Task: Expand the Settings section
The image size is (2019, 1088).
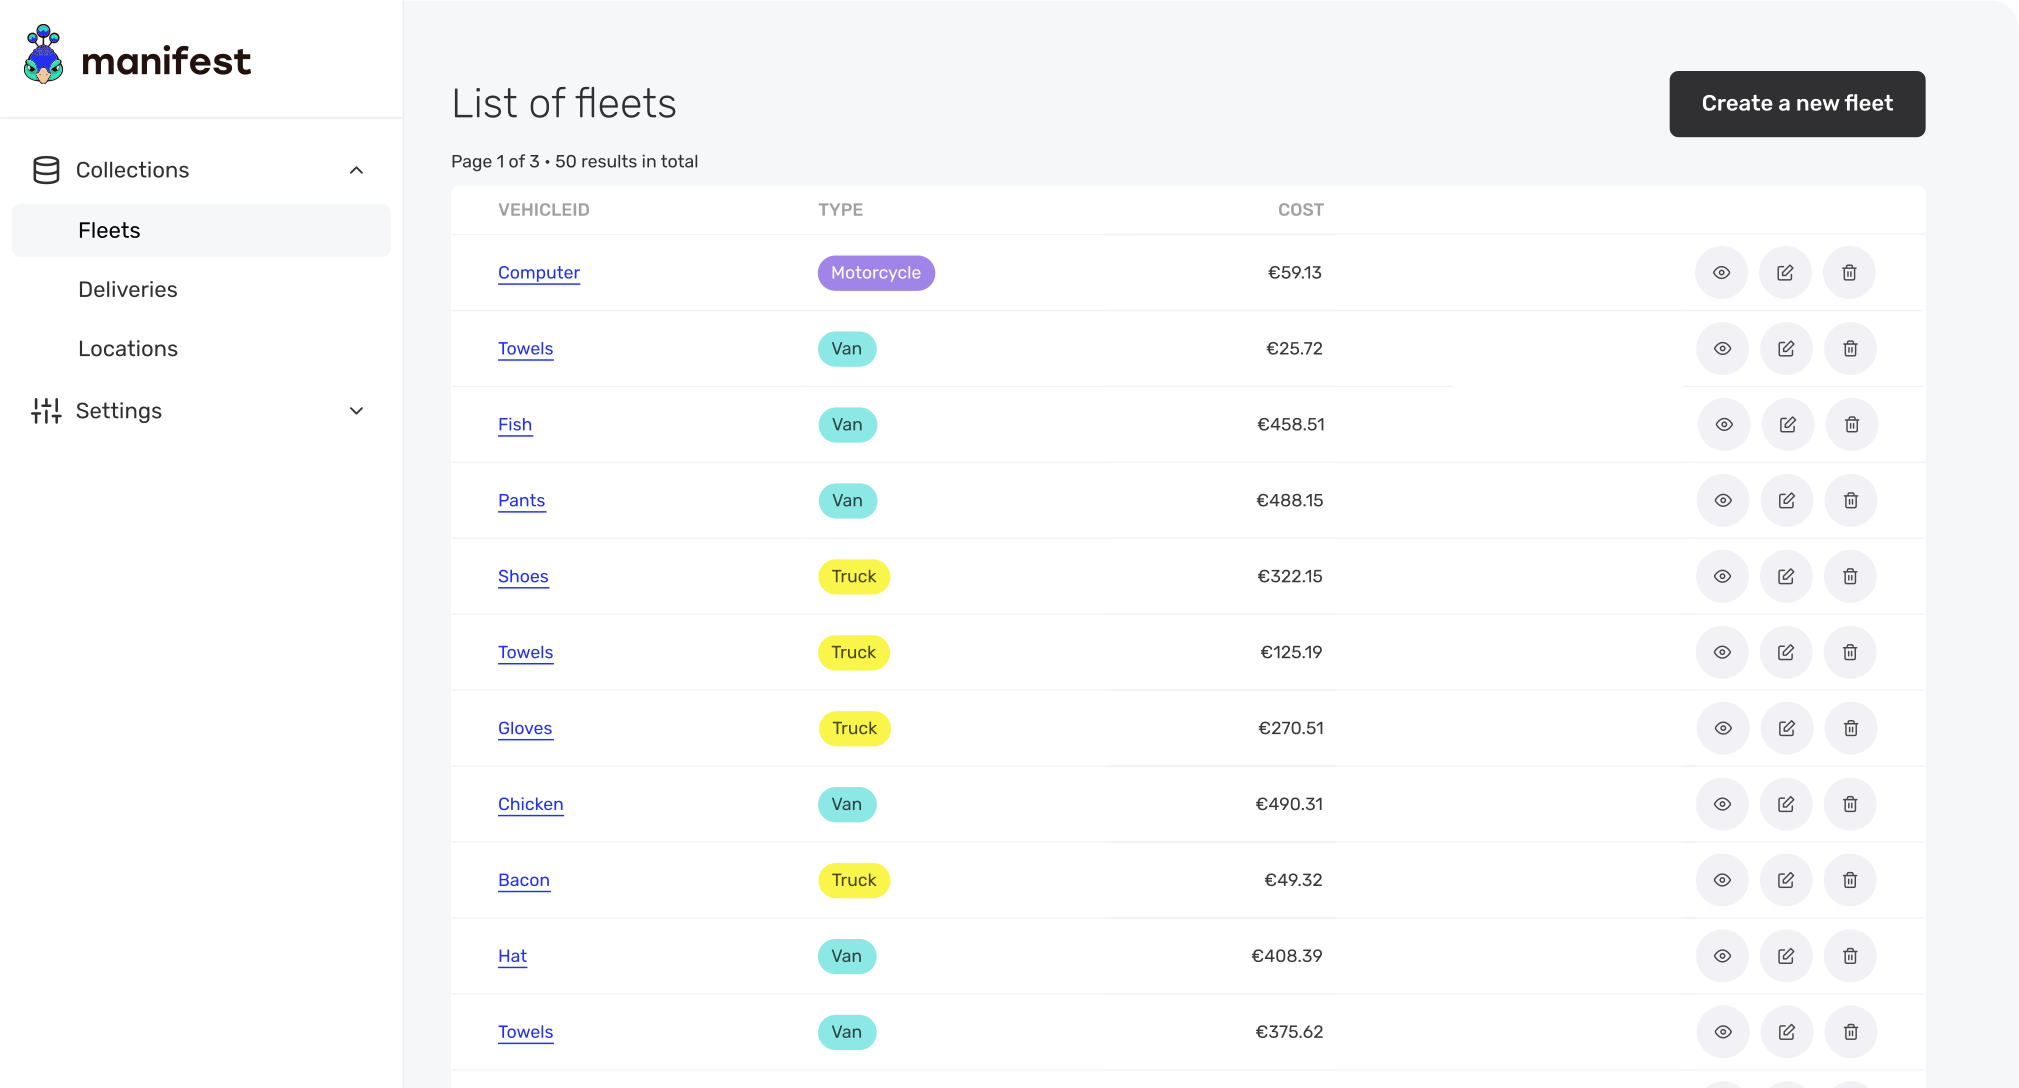Action: (356, 410)
